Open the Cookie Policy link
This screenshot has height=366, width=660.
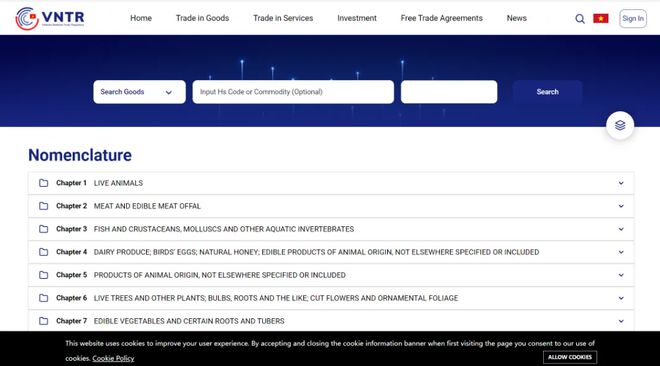(x=113, y=358)
